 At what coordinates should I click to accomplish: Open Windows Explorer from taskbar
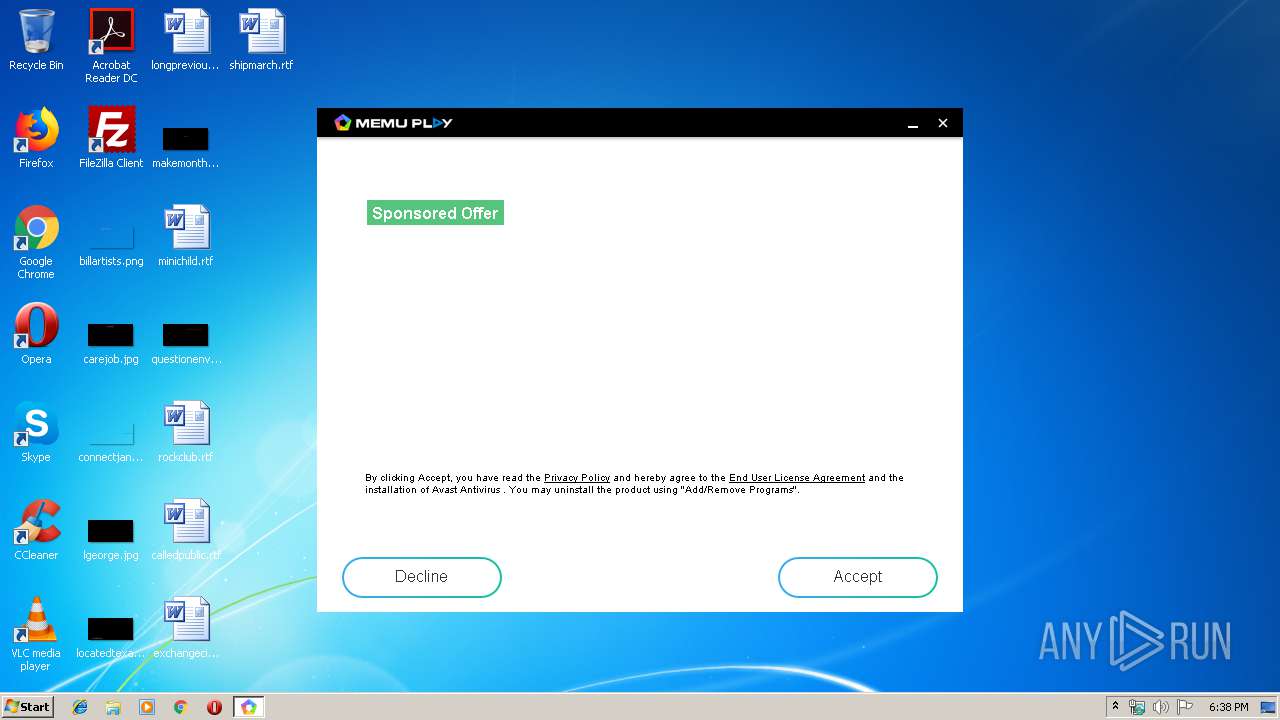(113, 707)
